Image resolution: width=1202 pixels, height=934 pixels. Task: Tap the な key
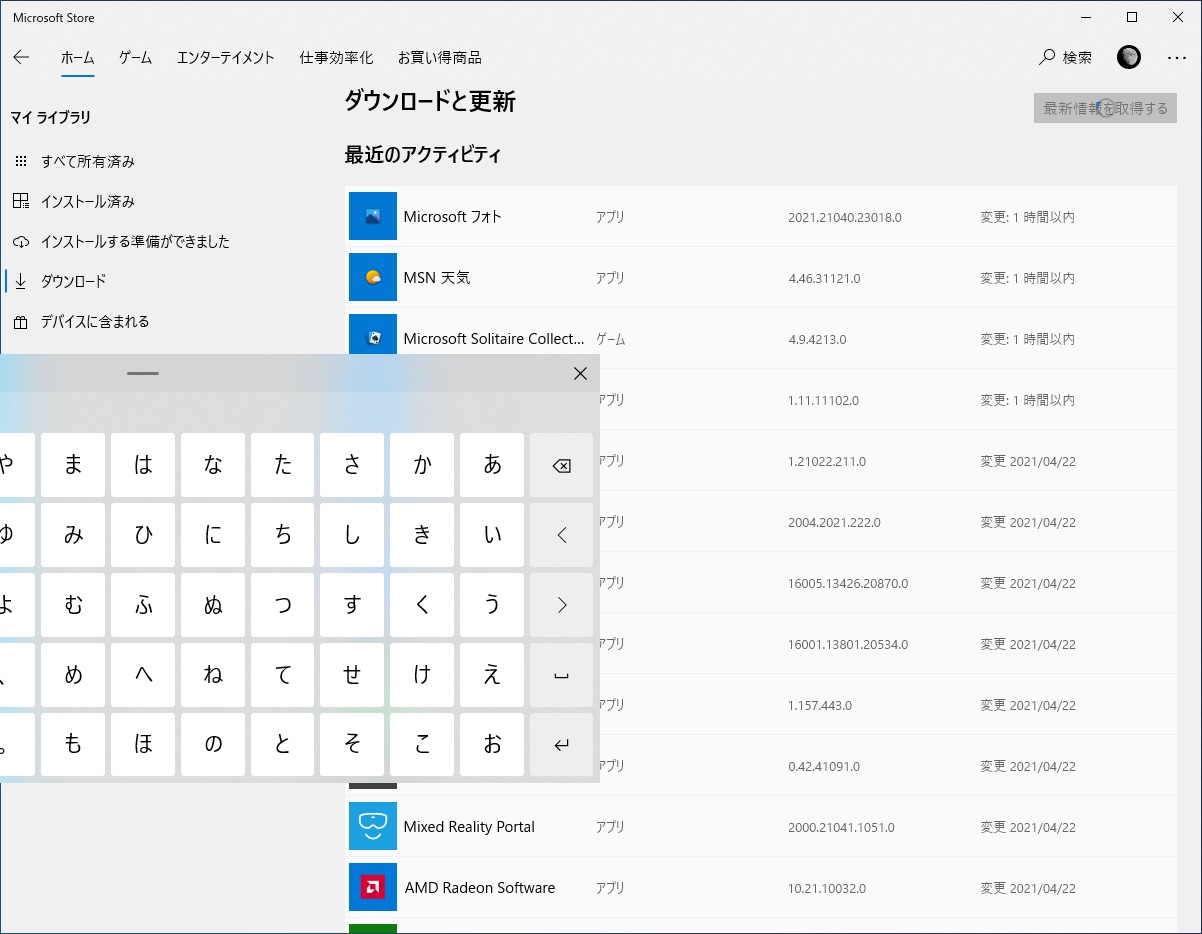(213, 465)
